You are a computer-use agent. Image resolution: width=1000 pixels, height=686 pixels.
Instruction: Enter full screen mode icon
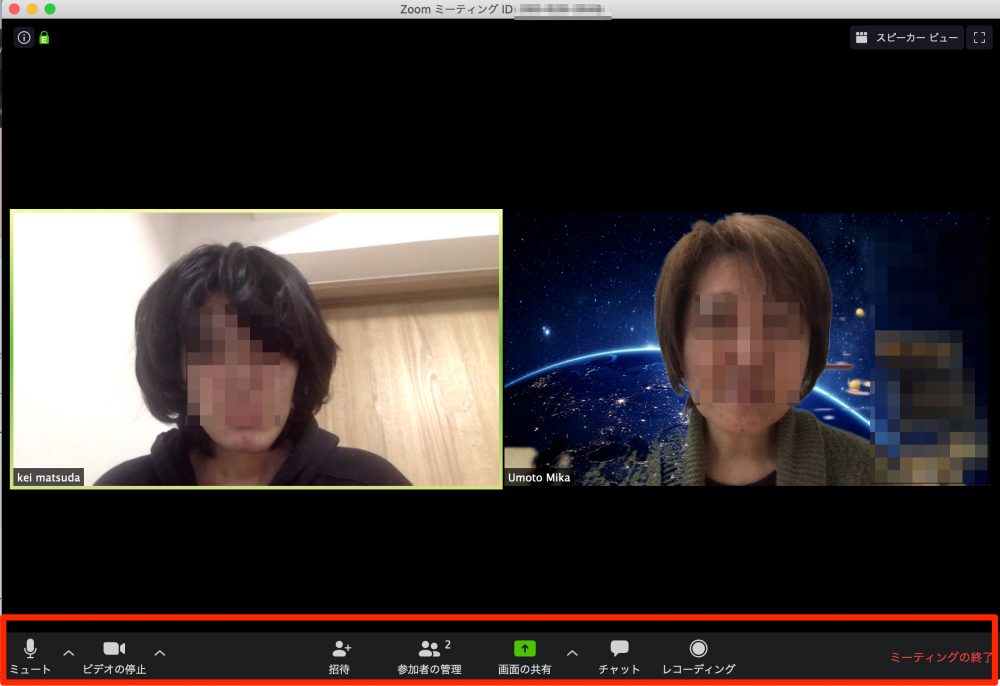click(979, 38)
